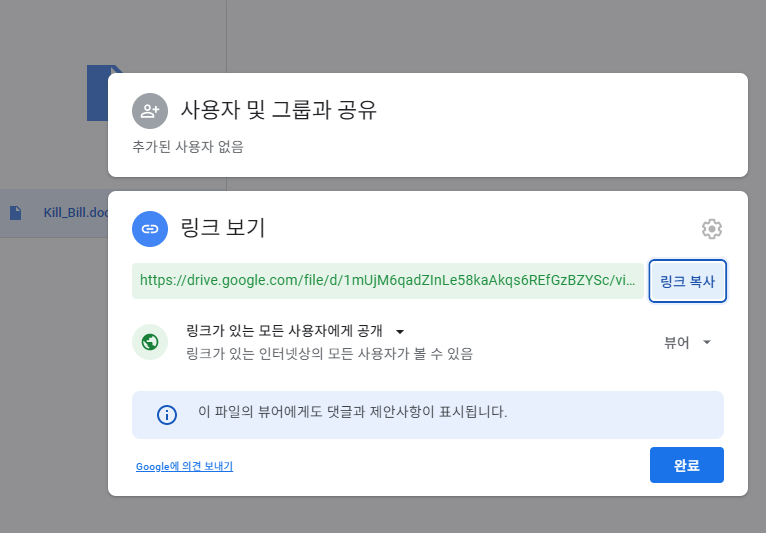Open link settings gear icon
The width and height of the screenshot is (766, 533).
(712, 229)
